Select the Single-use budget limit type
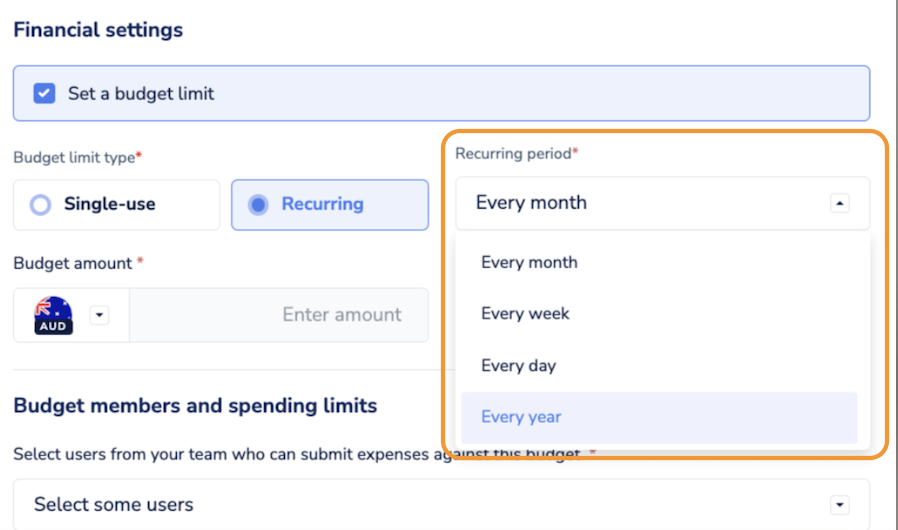The height and width of the screenshot is (530, 898). (40, 205)
